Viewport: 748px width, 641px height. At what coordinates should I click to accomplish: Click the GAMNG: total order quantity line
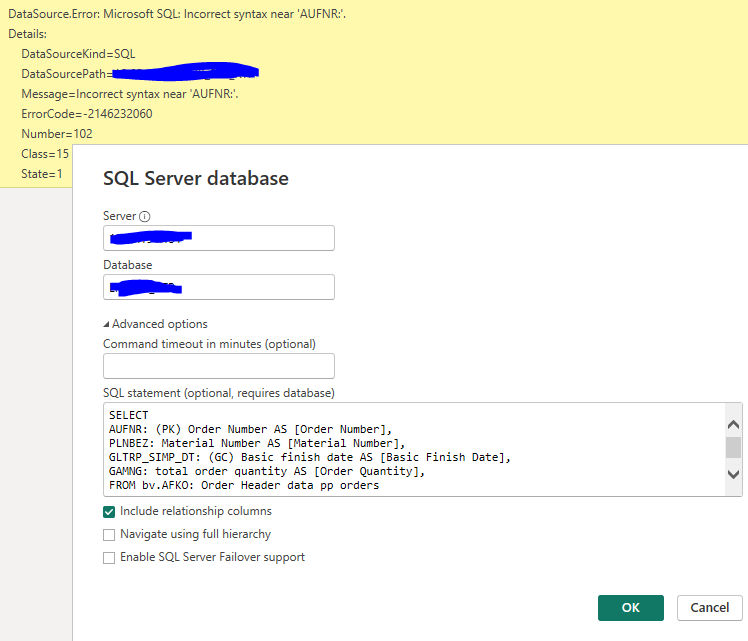[267, 472]
